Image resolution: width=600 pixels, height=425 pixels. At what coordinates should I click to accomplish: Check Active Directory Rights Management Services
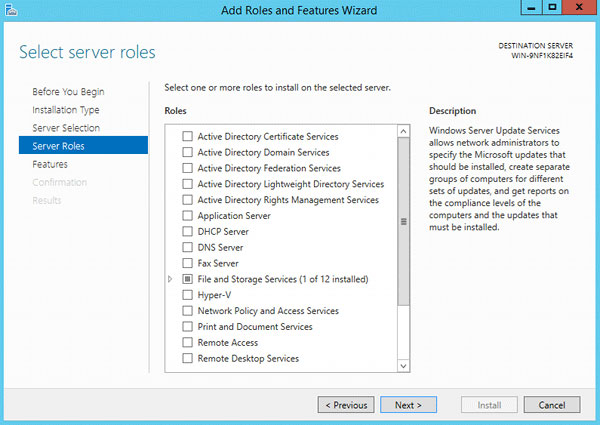click(188, 200)
